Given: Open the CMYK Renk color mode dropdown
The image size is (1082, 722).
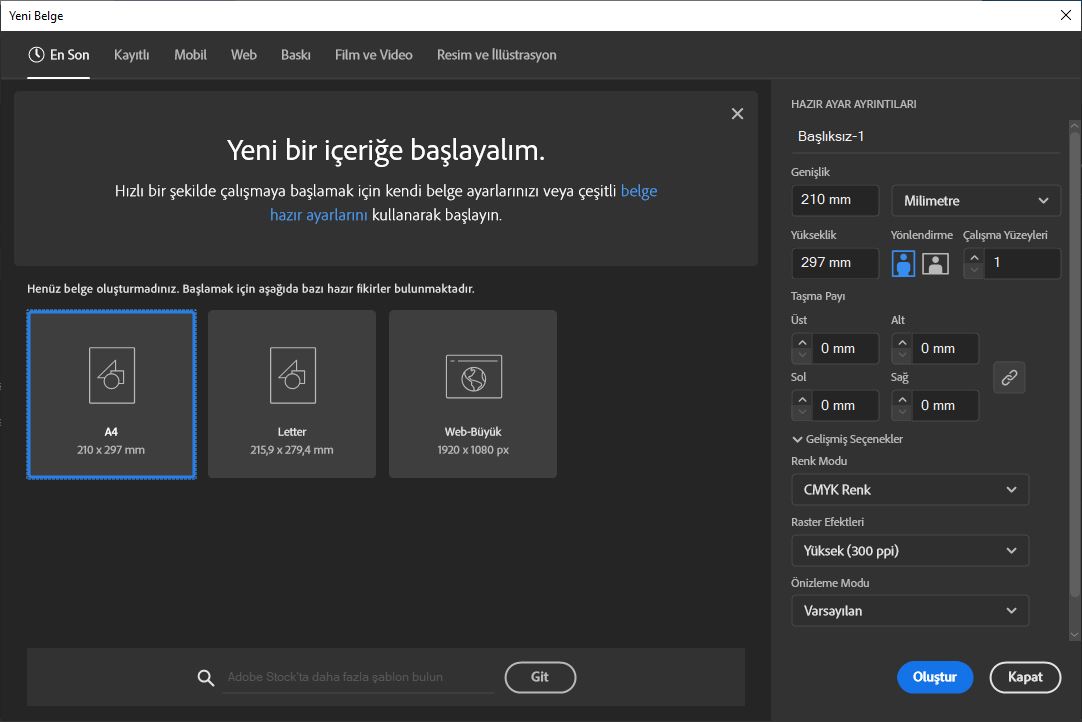Looking at the screenshot, I should [x=909, y=490].
